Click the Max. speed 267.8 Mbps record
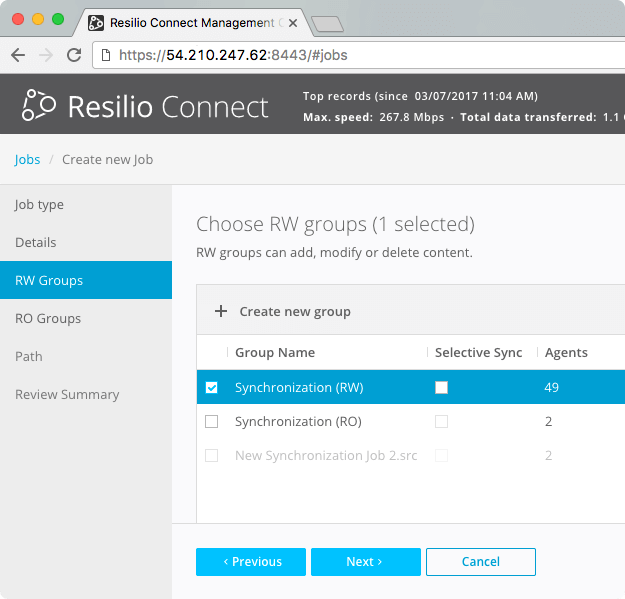 [373, 117]
